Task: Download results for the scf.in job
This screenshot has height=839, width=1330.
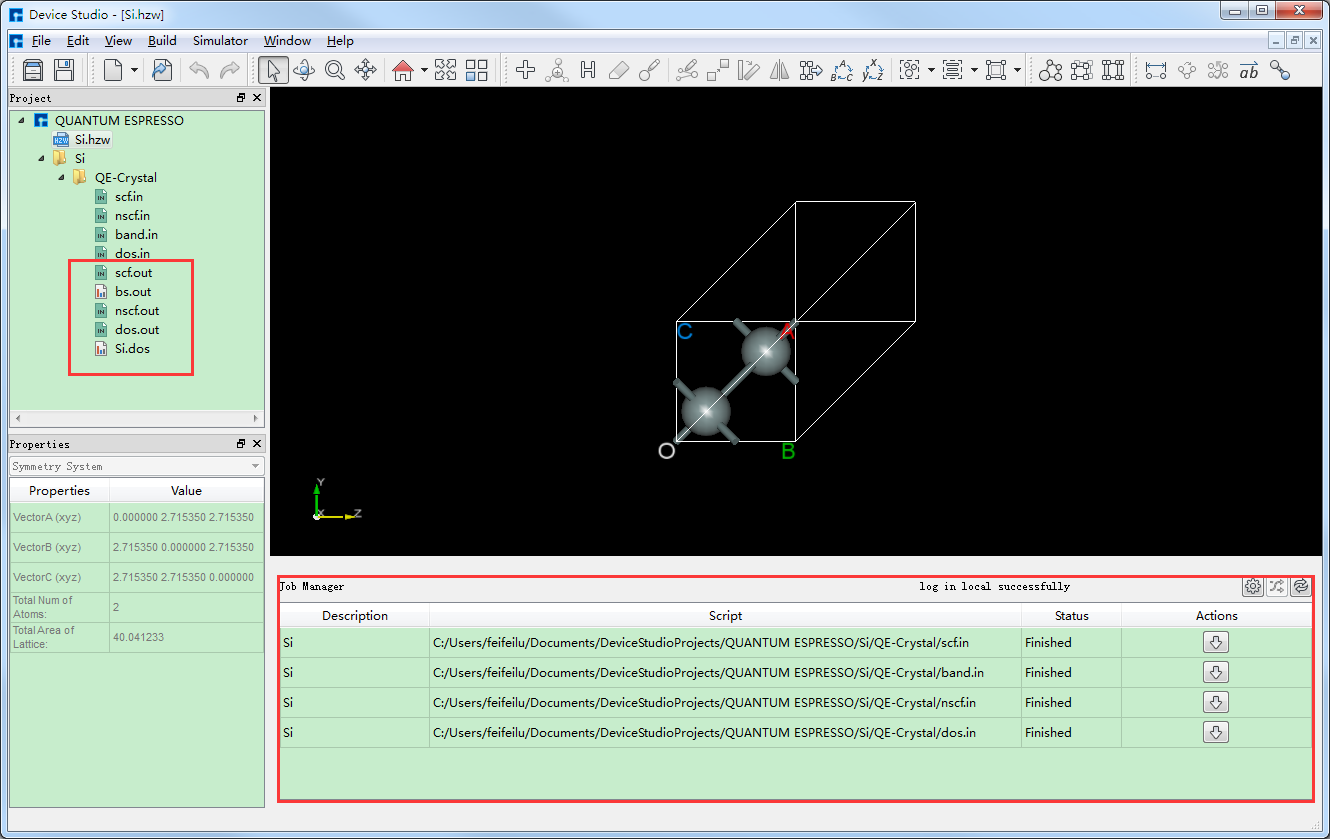Action: tap(1216, 642)
